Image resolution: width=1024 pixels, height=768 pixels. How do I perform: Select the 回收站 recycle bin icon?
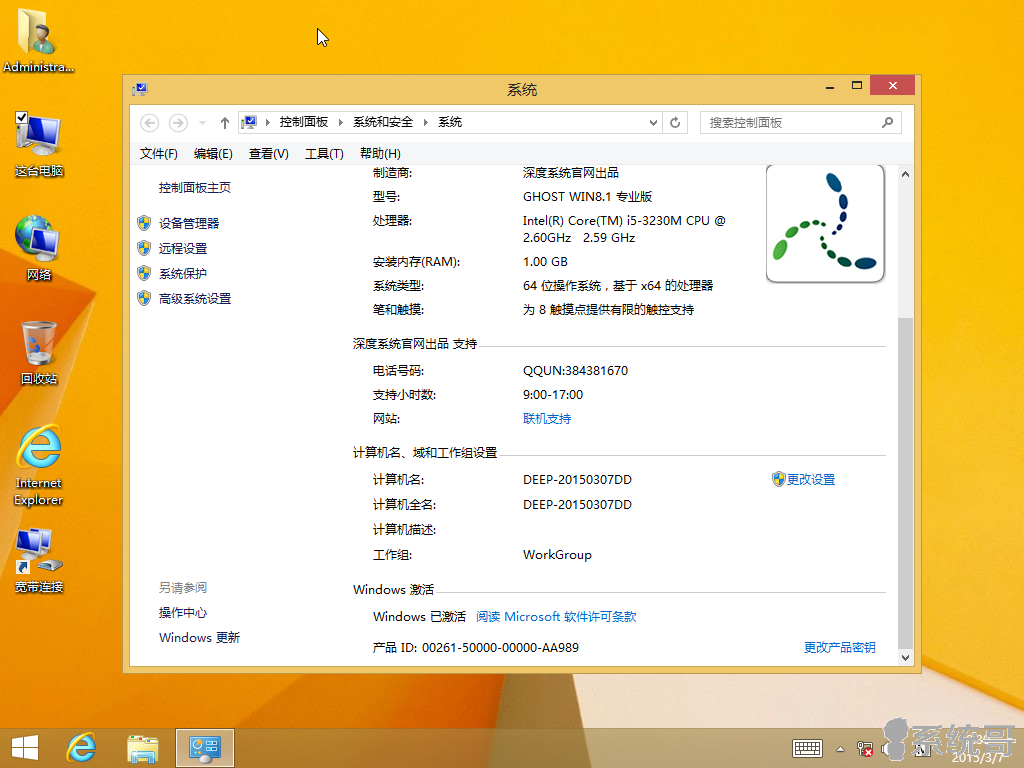pos(39,353)
